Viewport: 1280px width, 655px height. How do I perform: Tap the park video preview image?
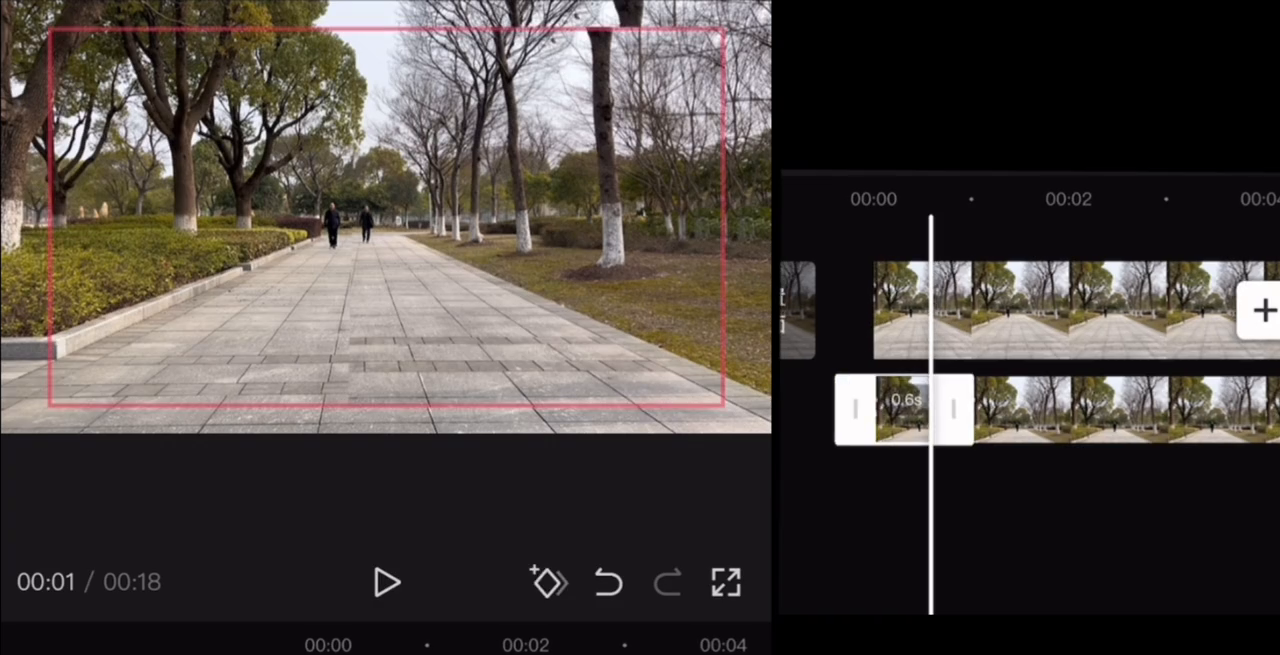pyautogui.click(x=386, y=216)
